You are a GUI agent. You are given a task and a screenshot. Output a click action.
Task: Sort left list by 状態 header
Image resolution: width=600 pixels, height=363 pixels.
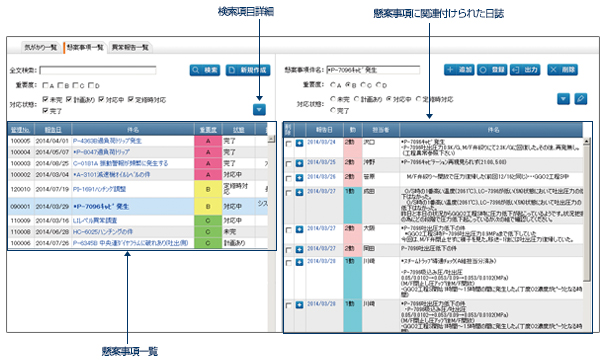pyautogui.click(x=238, y=130)
